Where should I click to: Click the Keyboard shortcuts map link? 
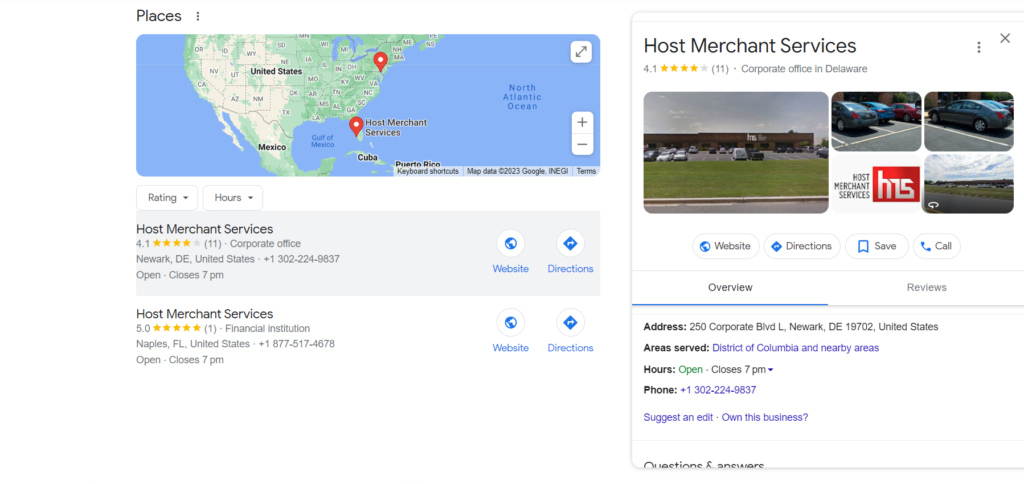(x=428, y=171)
